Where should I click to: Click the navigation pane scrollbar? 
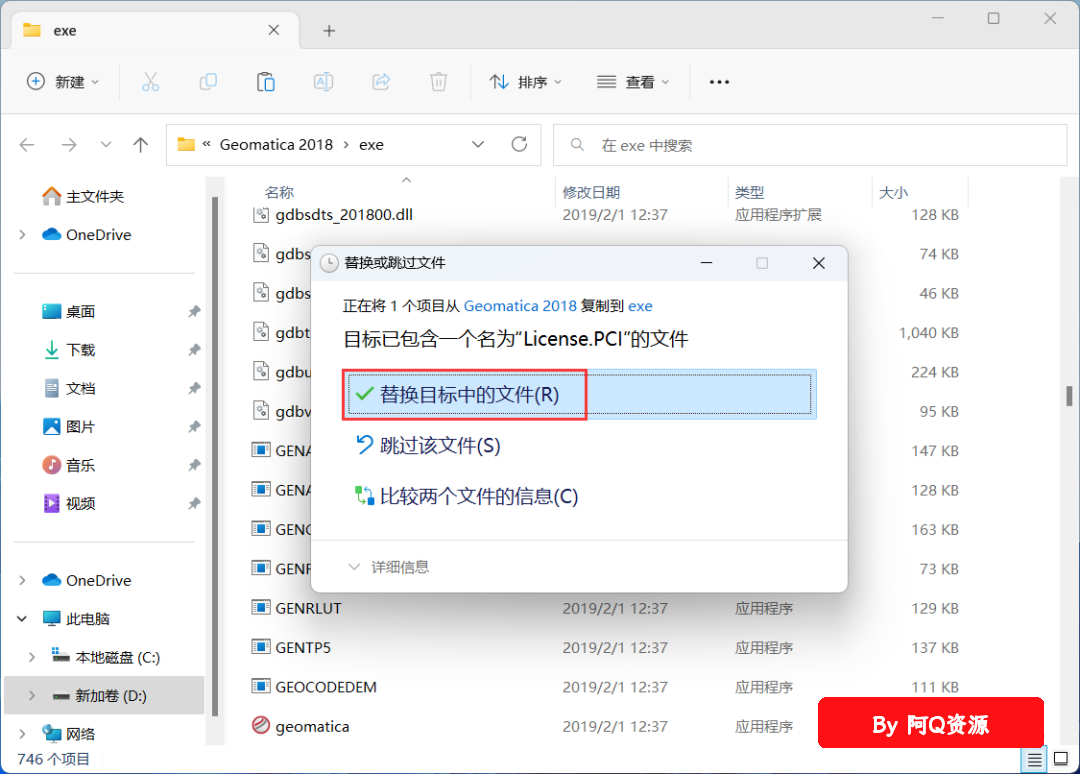click(215, 458)
